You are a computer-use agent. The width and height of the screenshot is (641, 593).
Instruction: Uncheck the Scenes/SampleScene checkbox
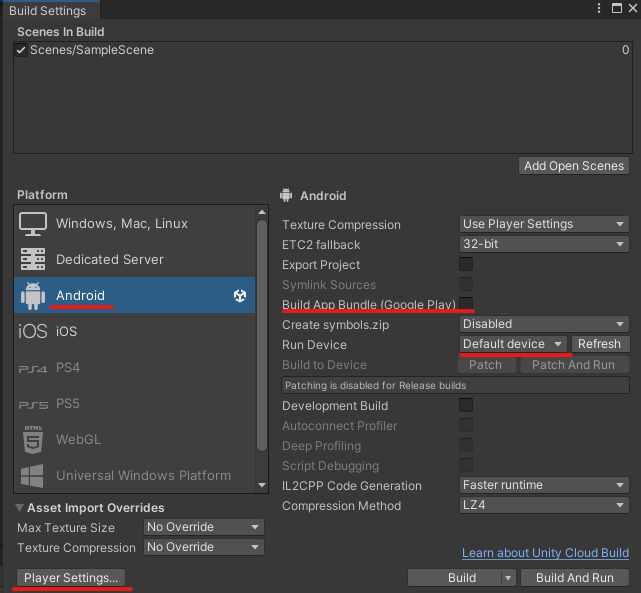(x=21, y=50)
